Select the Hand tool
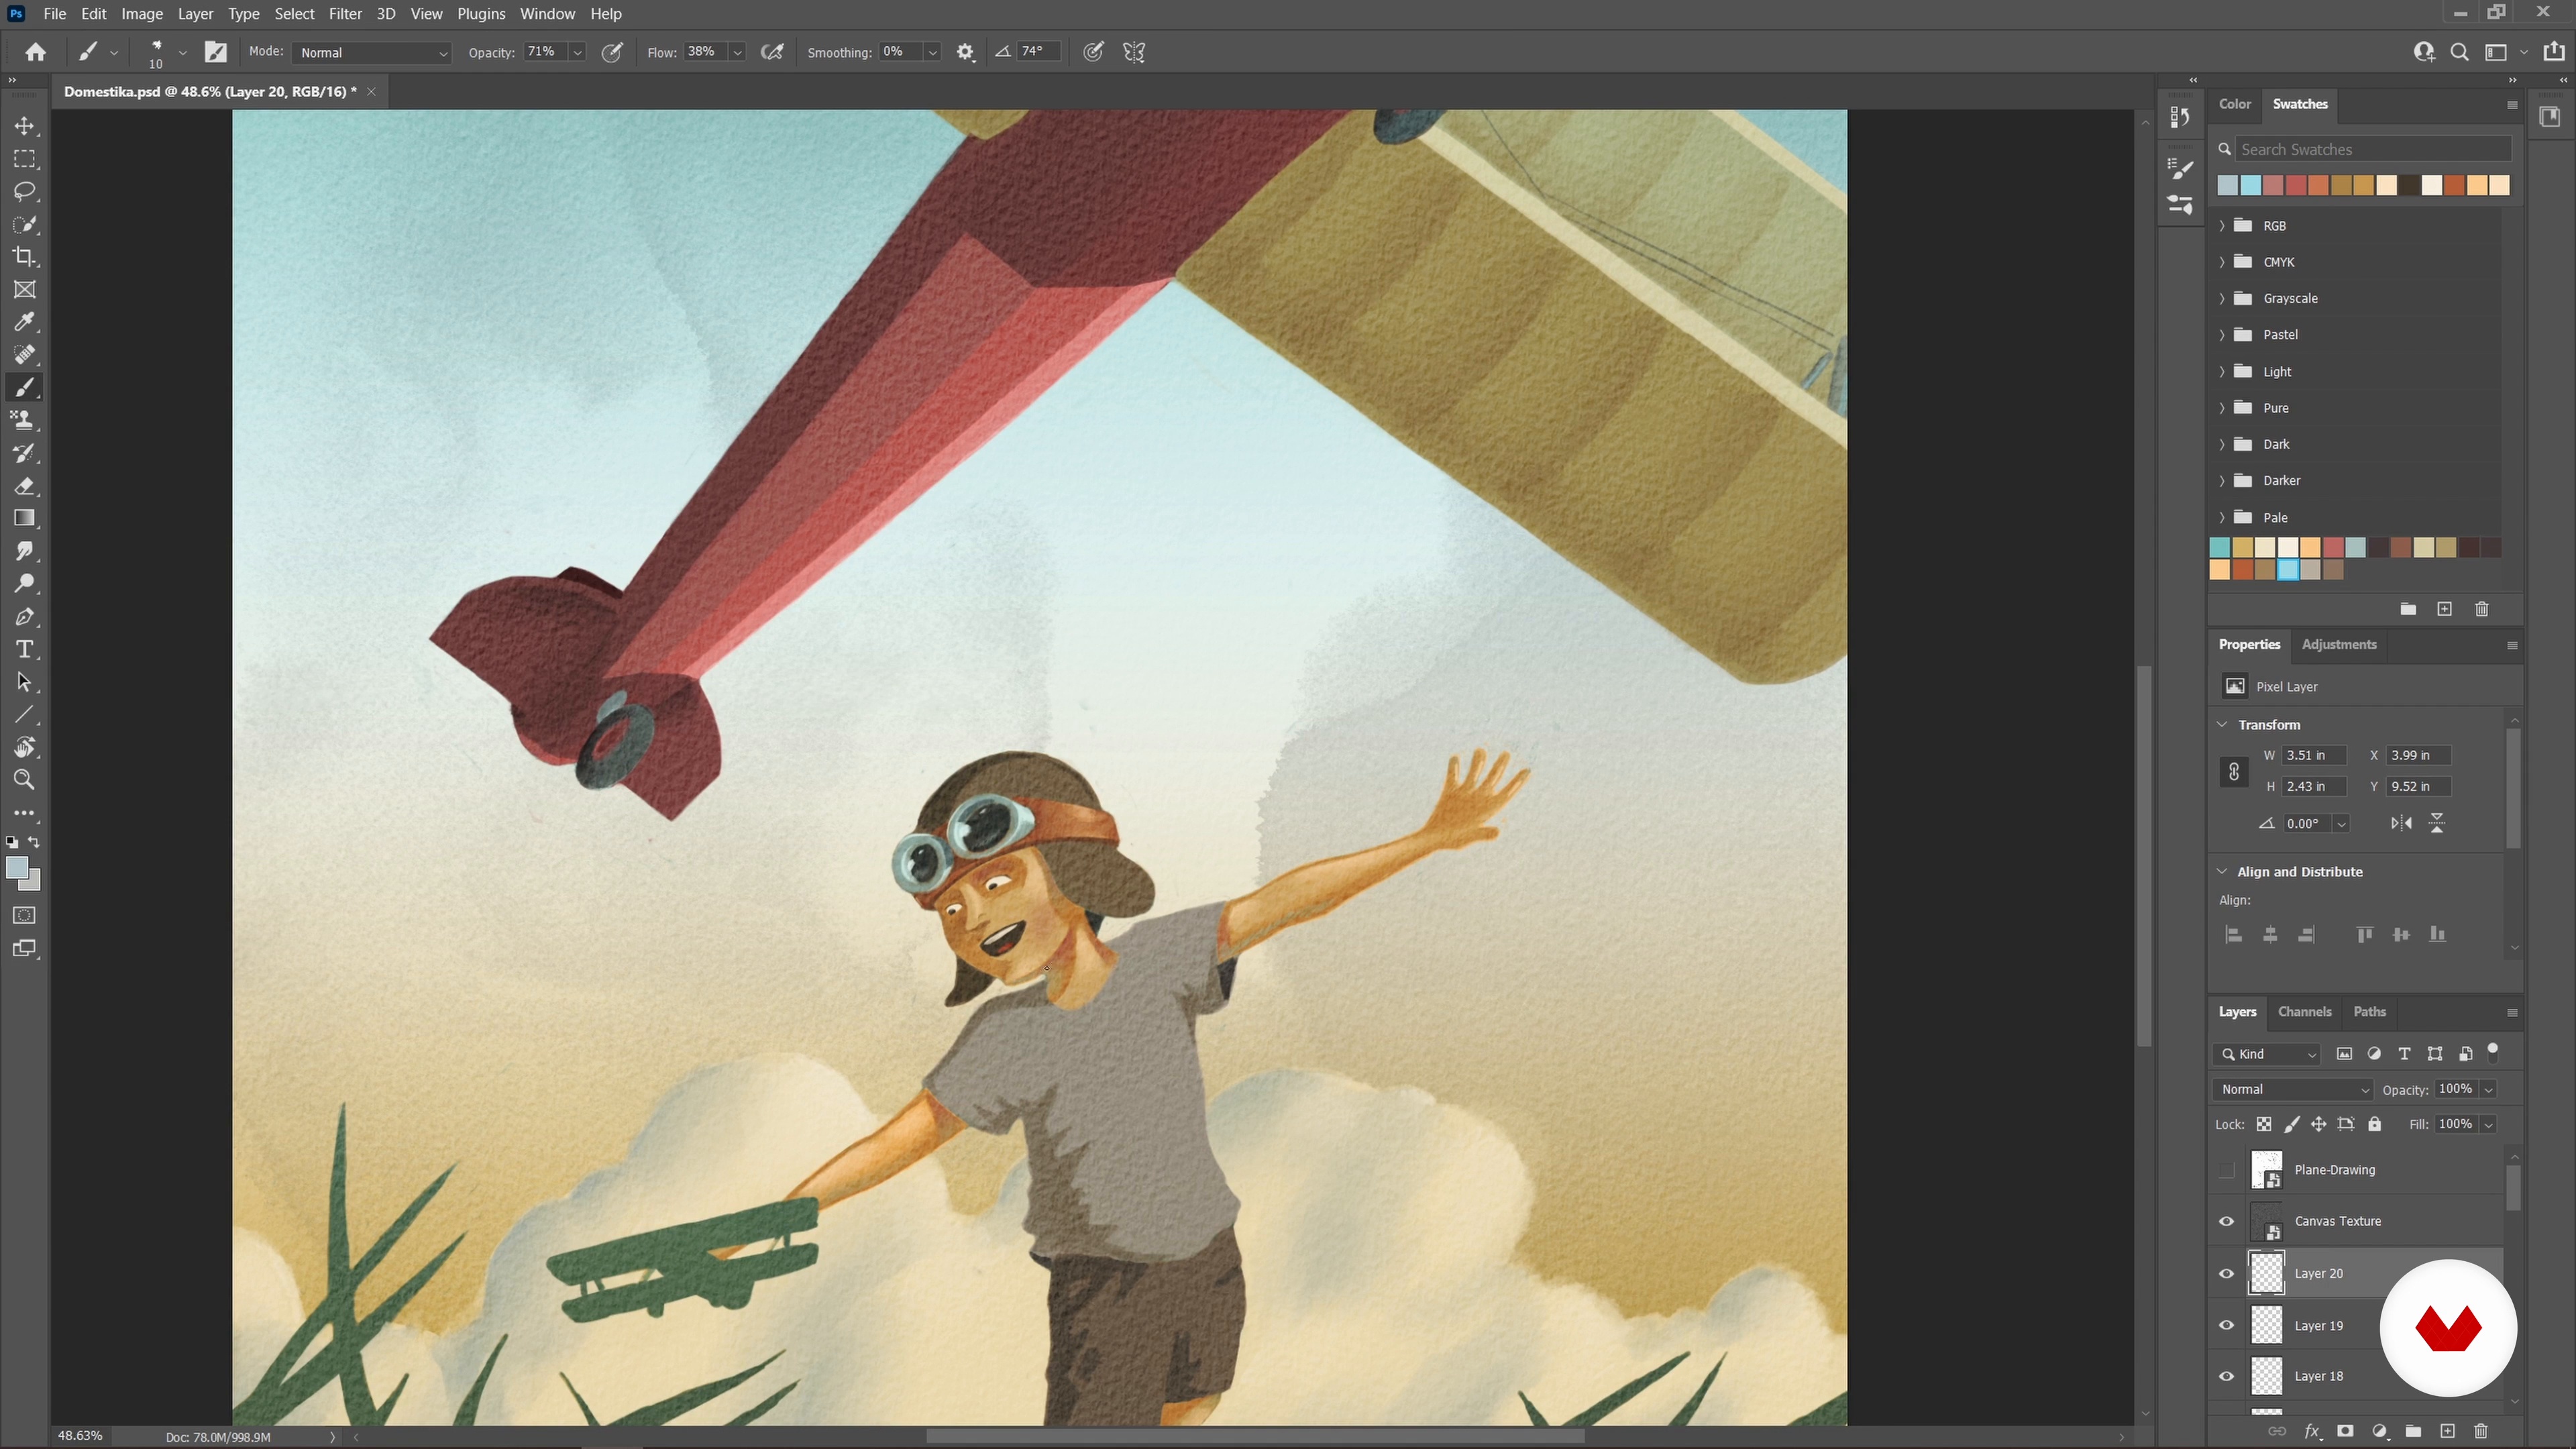Screen dimensions: 2576x1449 pyautogui.click(x=25, y=748)
